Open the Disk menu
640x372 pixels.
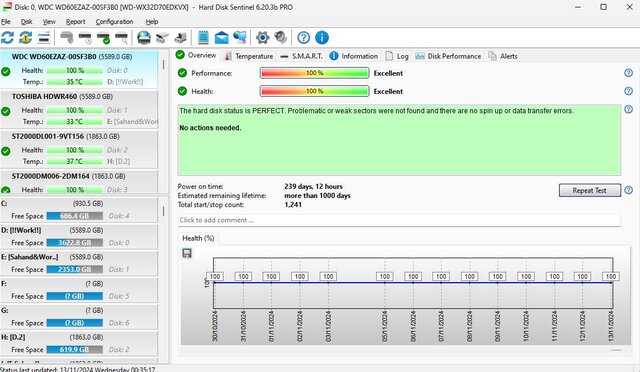coord(27,22)
